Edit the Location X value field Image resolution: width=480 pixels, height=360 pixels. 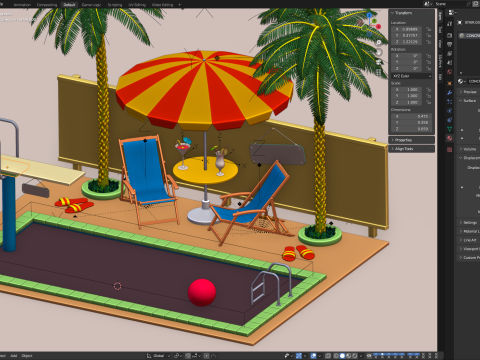tap(407, 29)
